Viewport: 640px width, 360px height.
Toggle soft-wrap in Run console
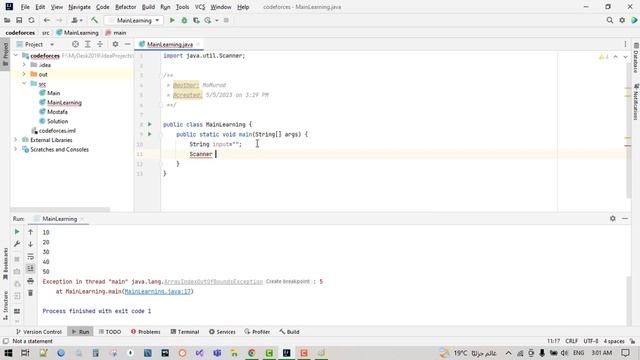31,256
